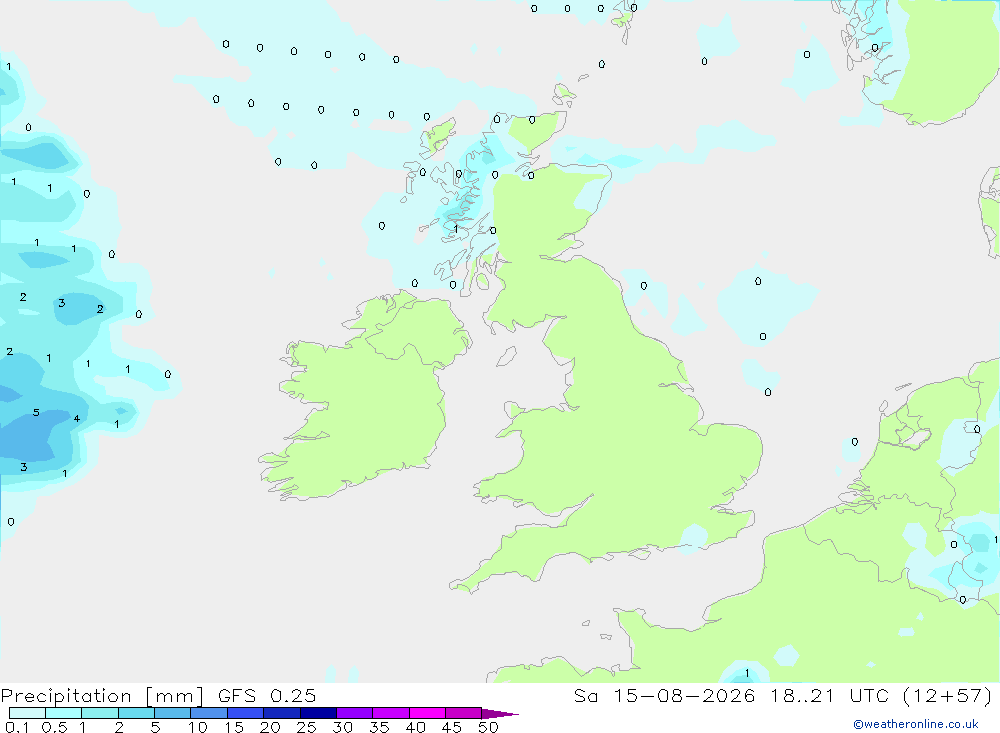Viewport: 1000px width, 733px height.
Task: Select the 20–25 mm dark blue swatch
Action: [281, 713]
